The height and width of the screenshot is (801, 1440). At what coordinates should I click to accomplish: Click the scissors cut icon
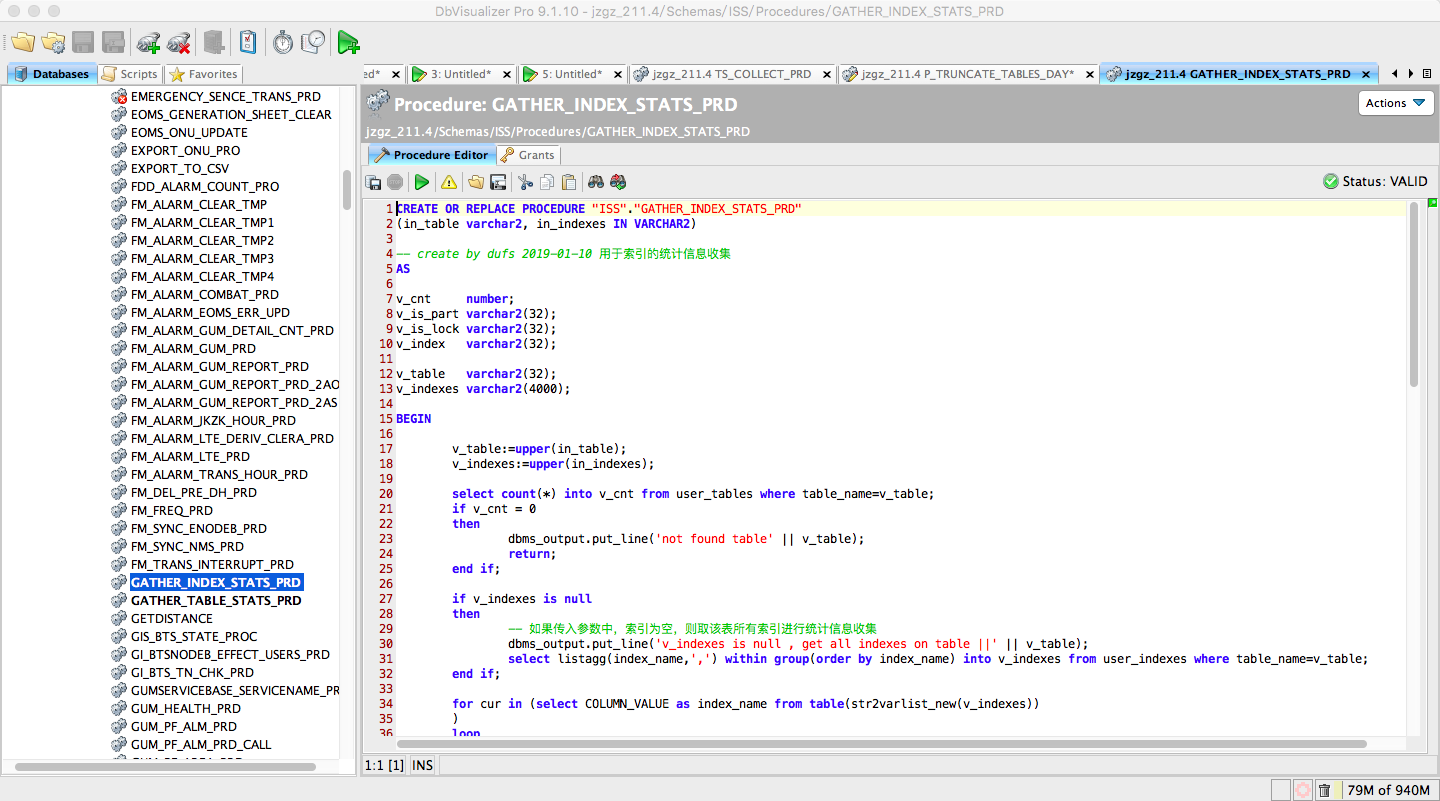click(x=524, y=182)
